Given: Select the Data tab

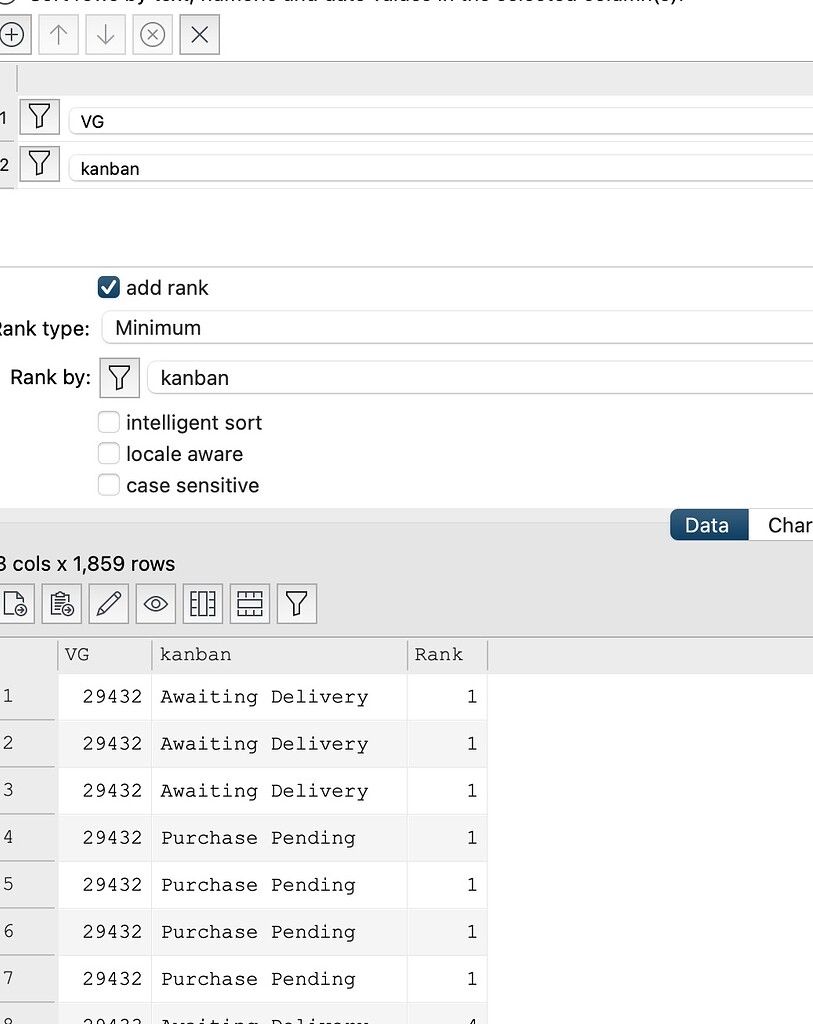Looking at the screenshot, I should 707,524.
